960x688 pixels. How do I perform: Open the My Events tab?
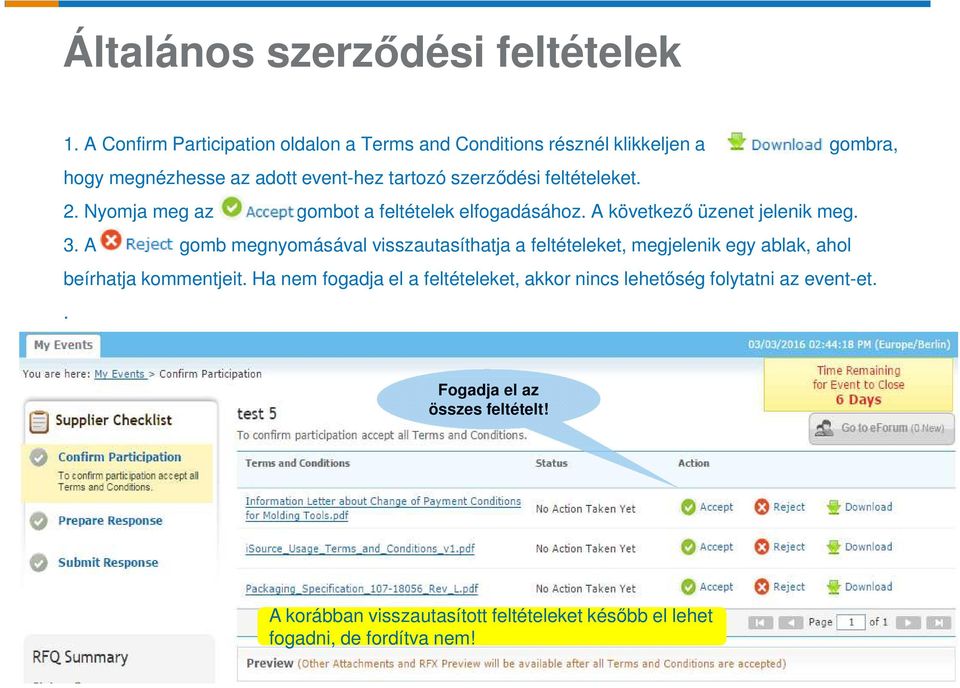(x=63, y=345)
